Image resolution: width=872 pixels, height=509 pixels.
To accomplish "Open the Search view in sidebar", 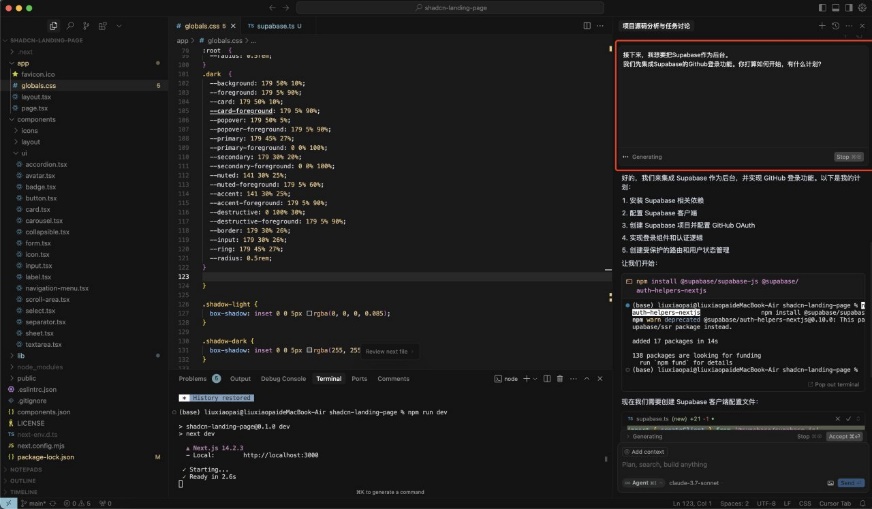I will point(70,25).
